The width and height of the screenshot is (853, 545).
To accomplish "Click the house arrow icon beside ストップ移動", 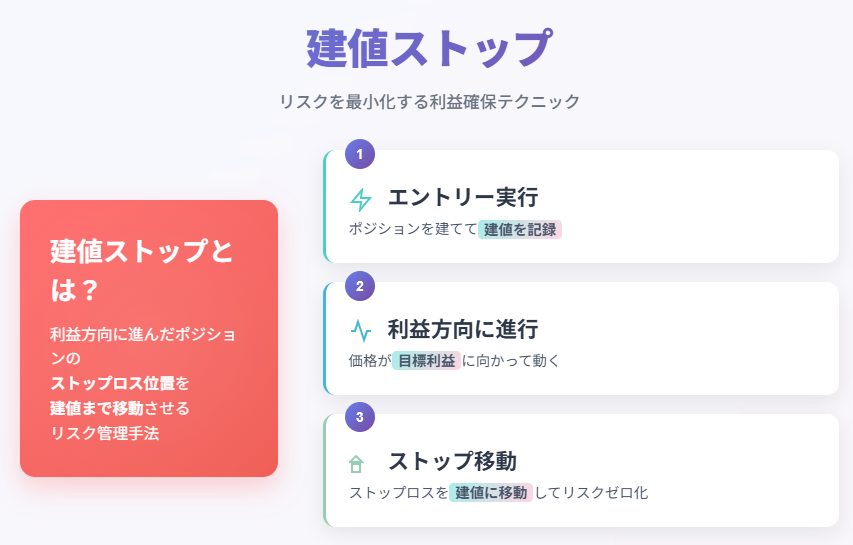I will coord(356,463).
